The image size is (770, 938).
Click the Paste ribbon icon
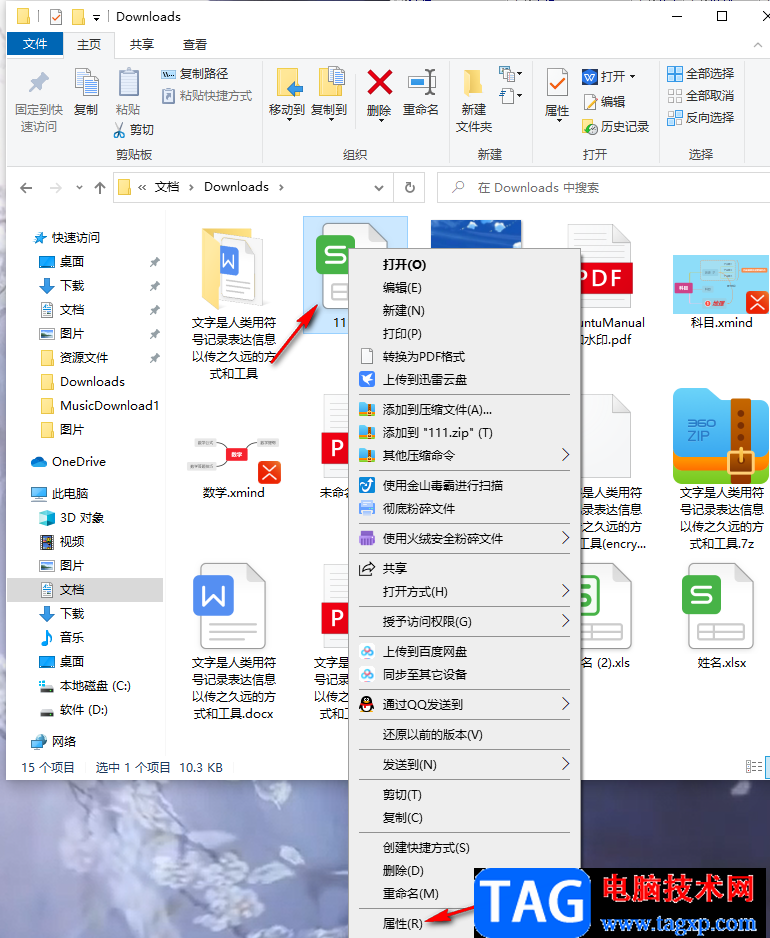(x=128, y=84)
